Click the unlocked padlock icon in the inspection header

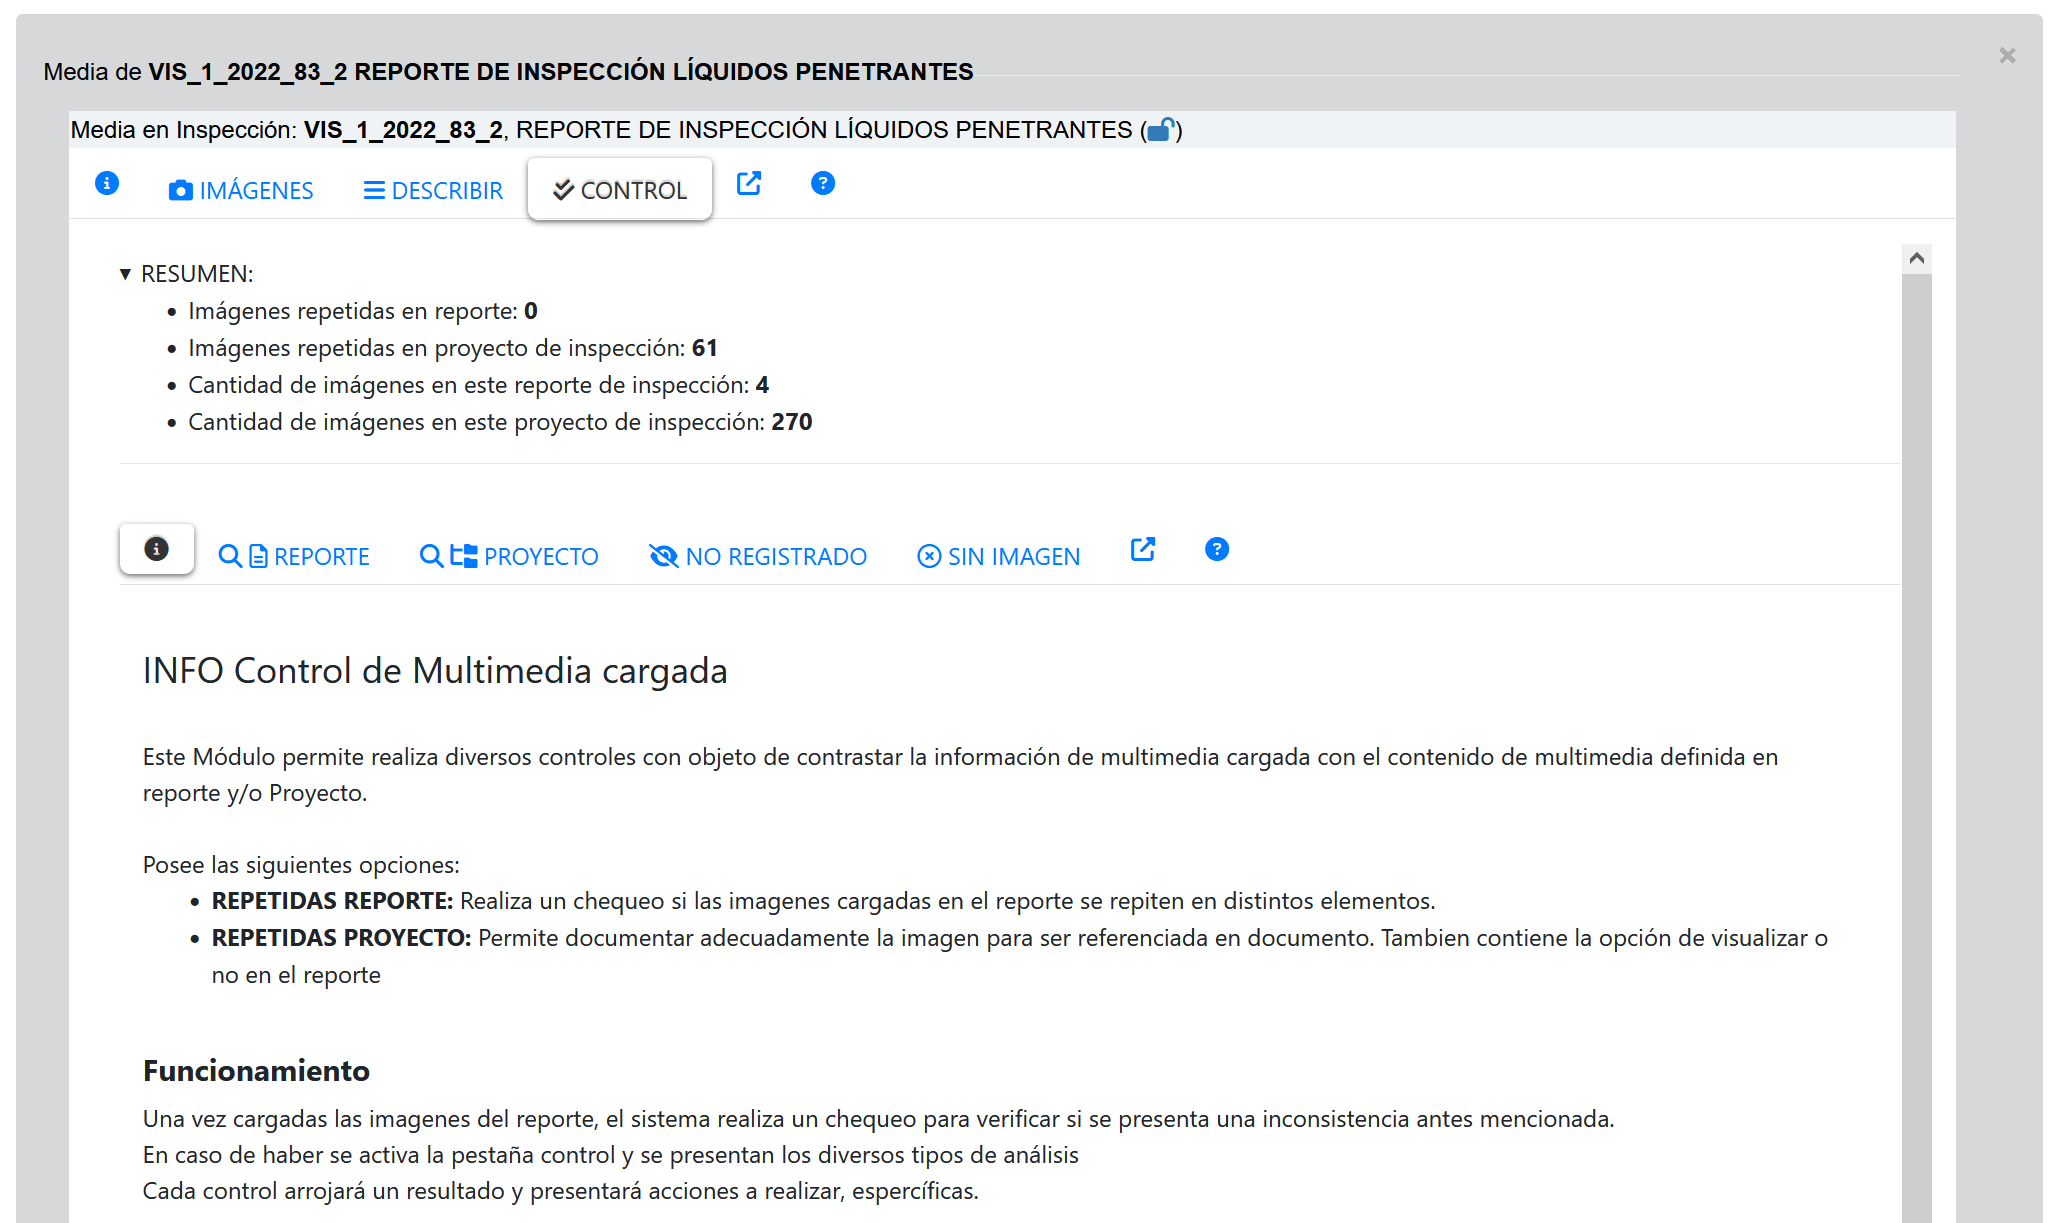point(1161,130)
